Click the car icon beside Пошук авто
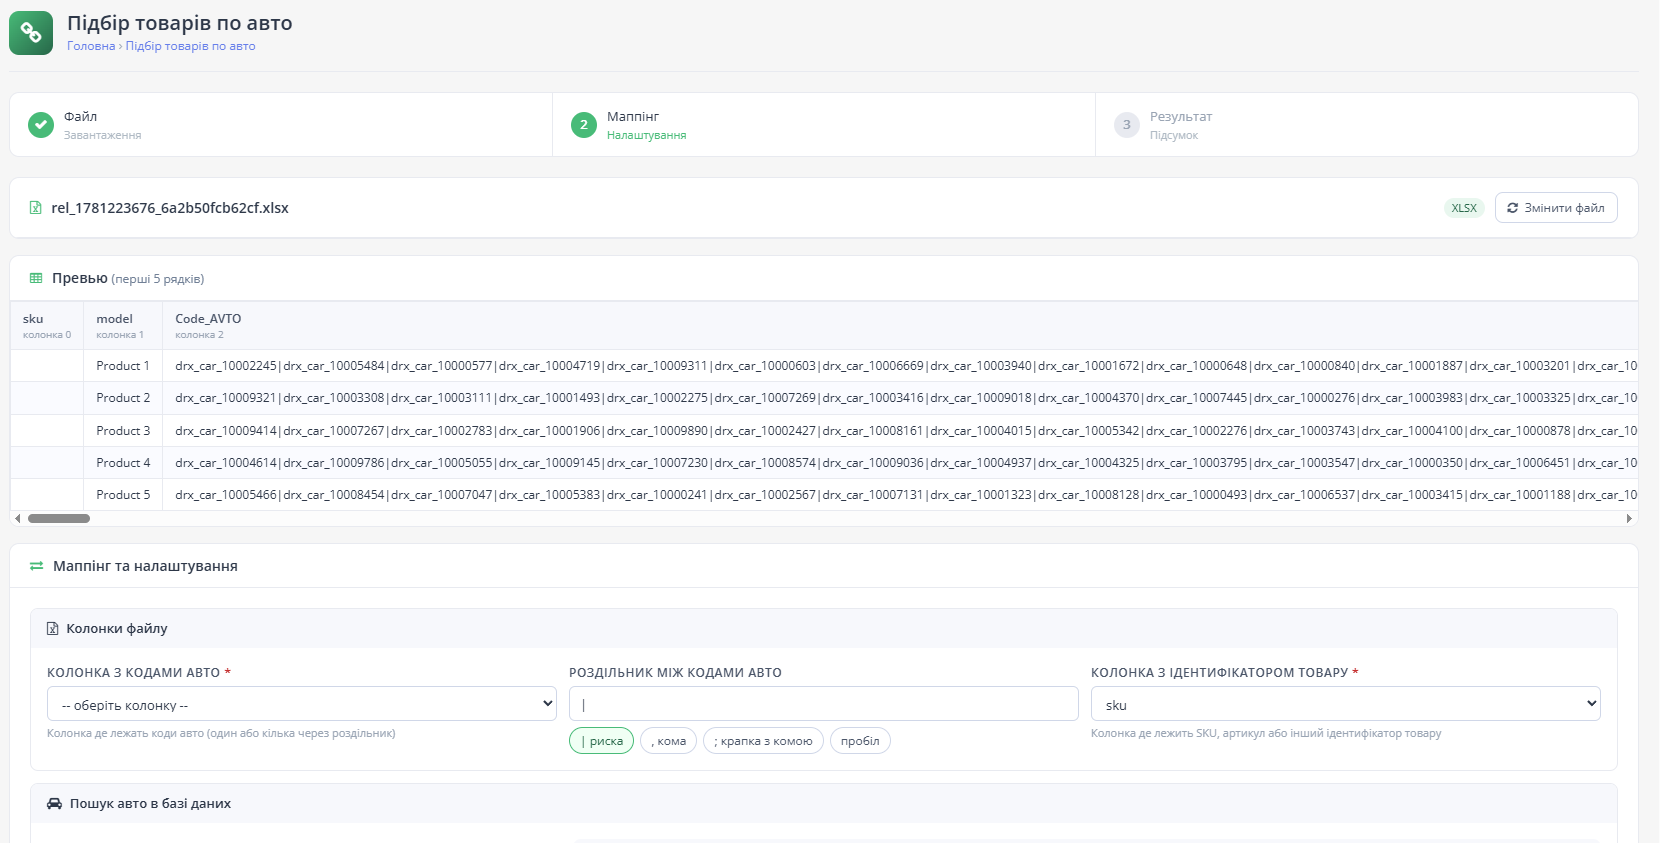 (55, 804)
